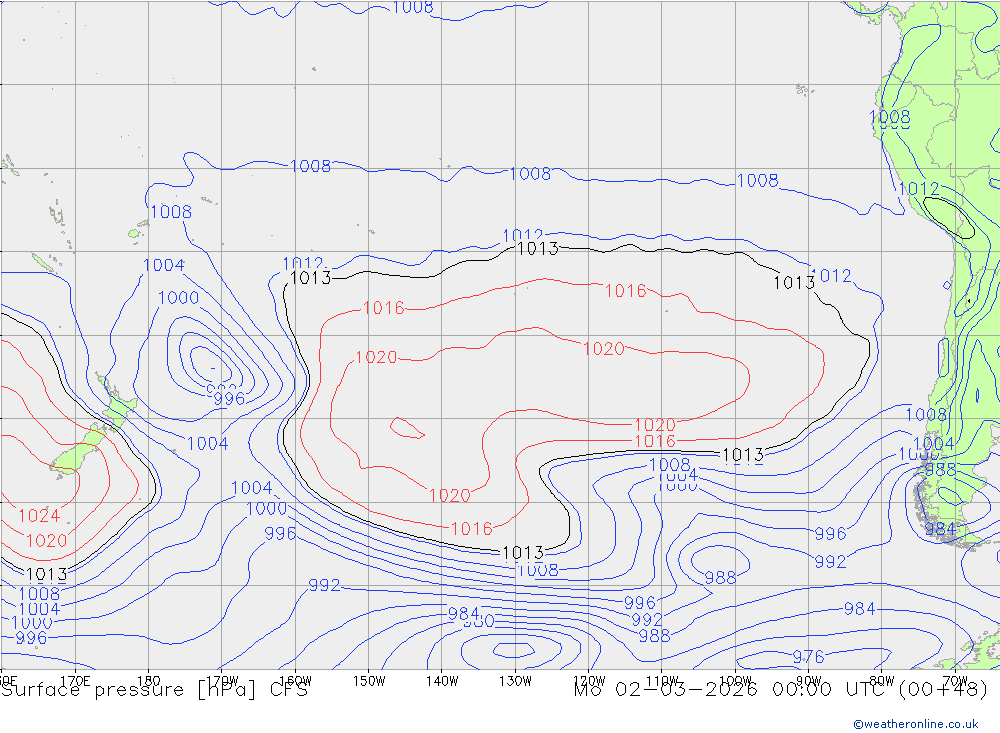This screenshot has width=1000, height=733.
Task: Click the weatheronline.co.uk copyright link
Action: [916, 724]
